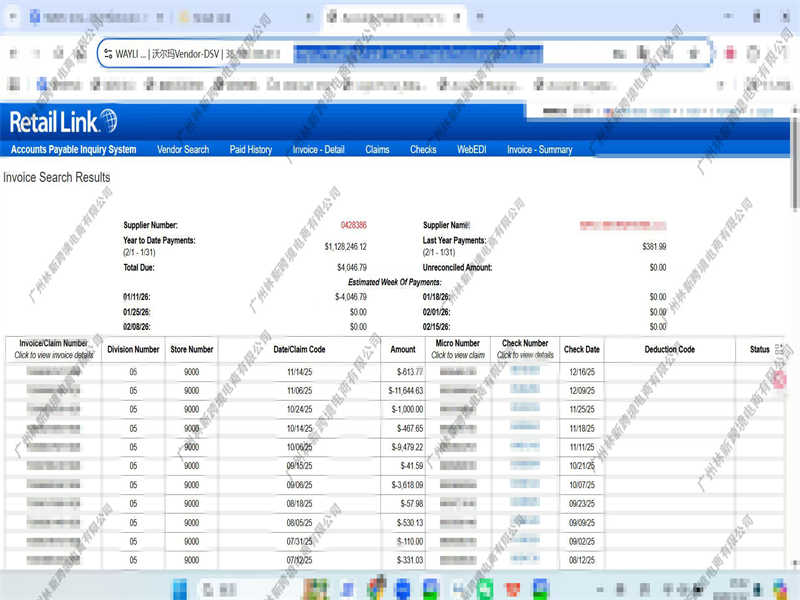Screen dimensions: 800x600
Task: Open invoice number in the 10/06/25 row
Action: click(x=54, y=447)
